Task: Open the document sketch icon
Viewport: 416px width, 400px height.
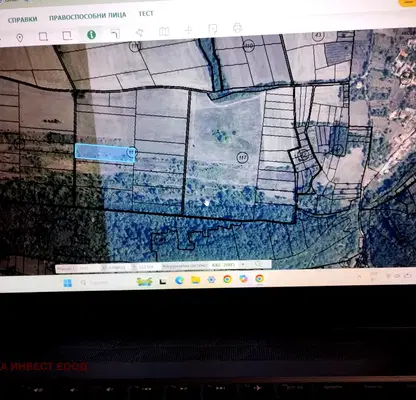Action: [x=213, y=29]
